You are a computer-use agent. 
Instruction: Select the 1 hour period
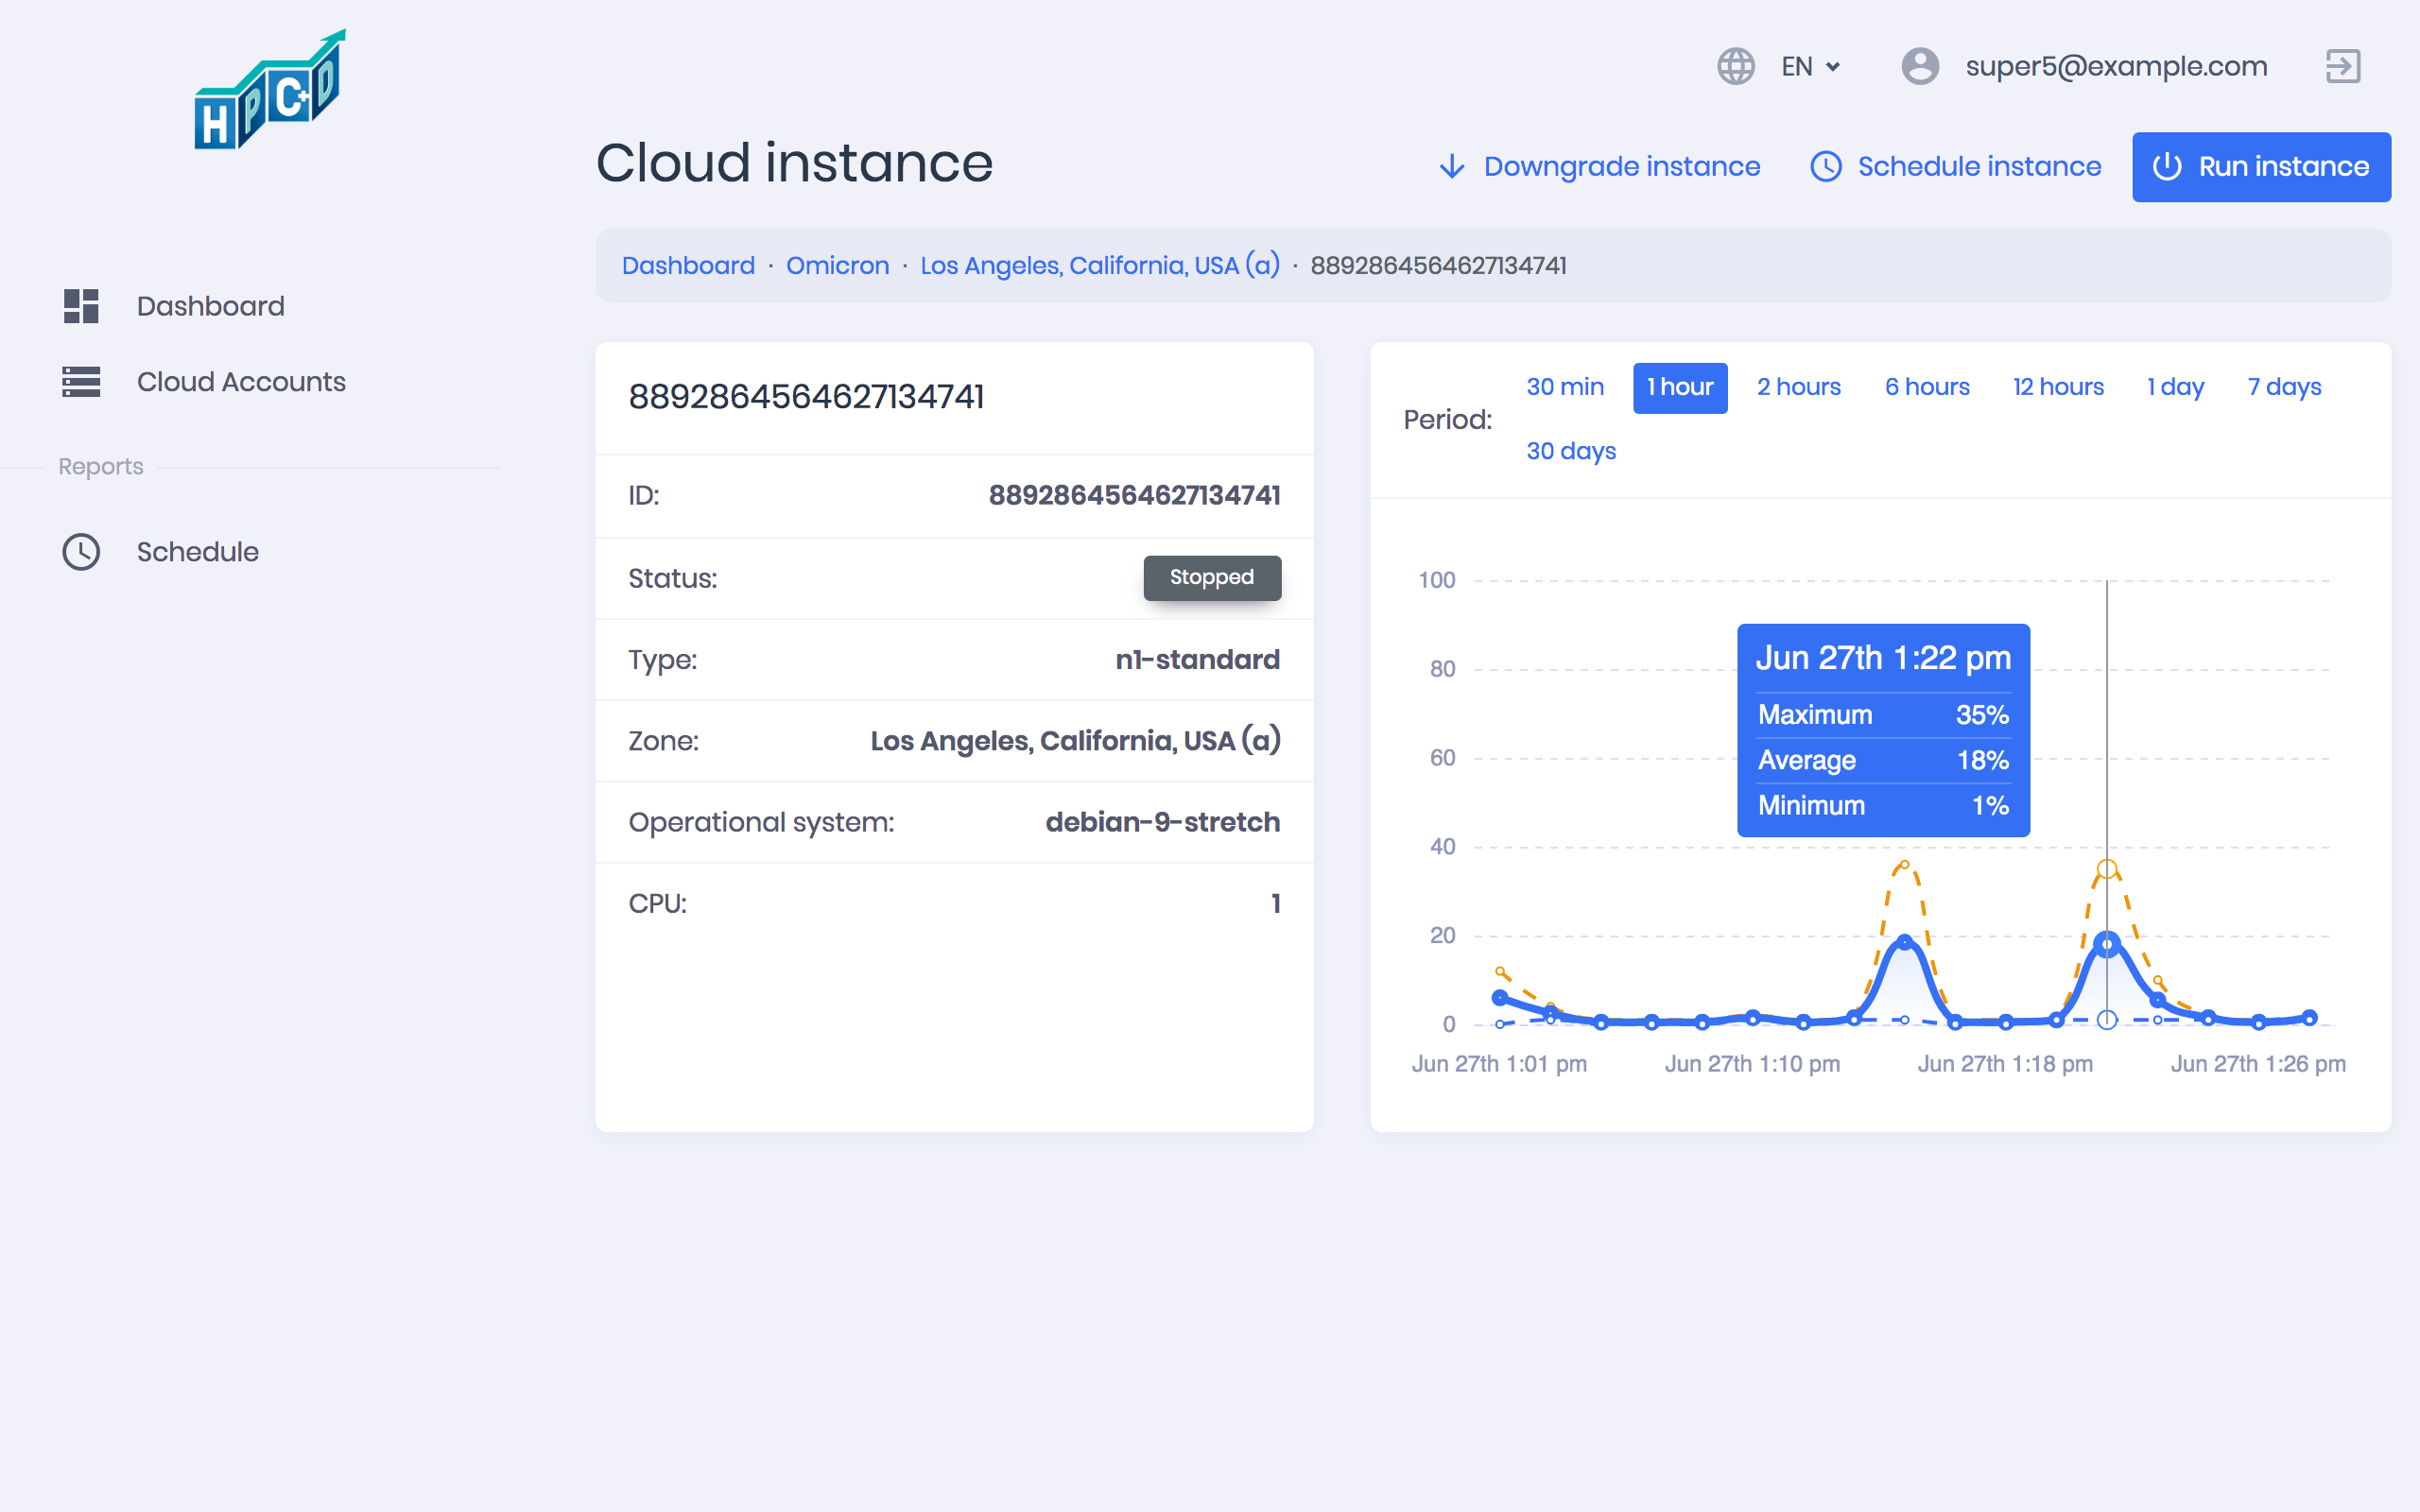pyautogui.click(x=1679, y=387)
